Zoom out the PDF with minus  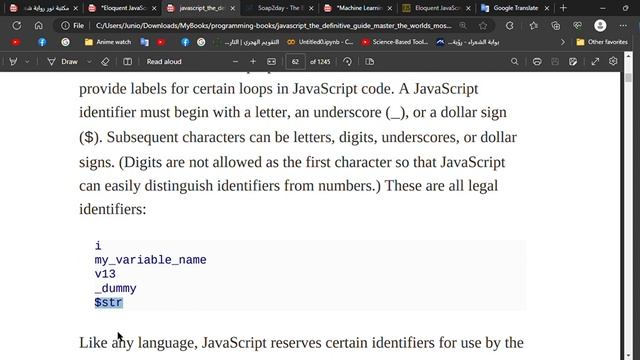coord(235,62)
